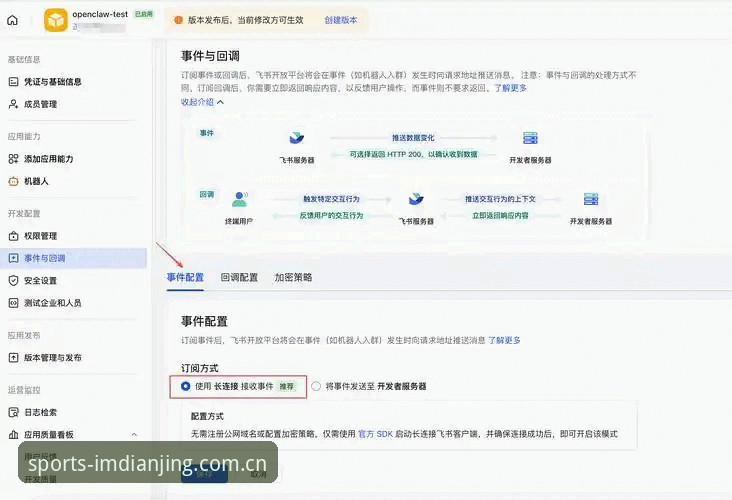Click the 凭证与基础信息 sidebar icon
This screenshot has height=500, width=732.
pos(14,82)
